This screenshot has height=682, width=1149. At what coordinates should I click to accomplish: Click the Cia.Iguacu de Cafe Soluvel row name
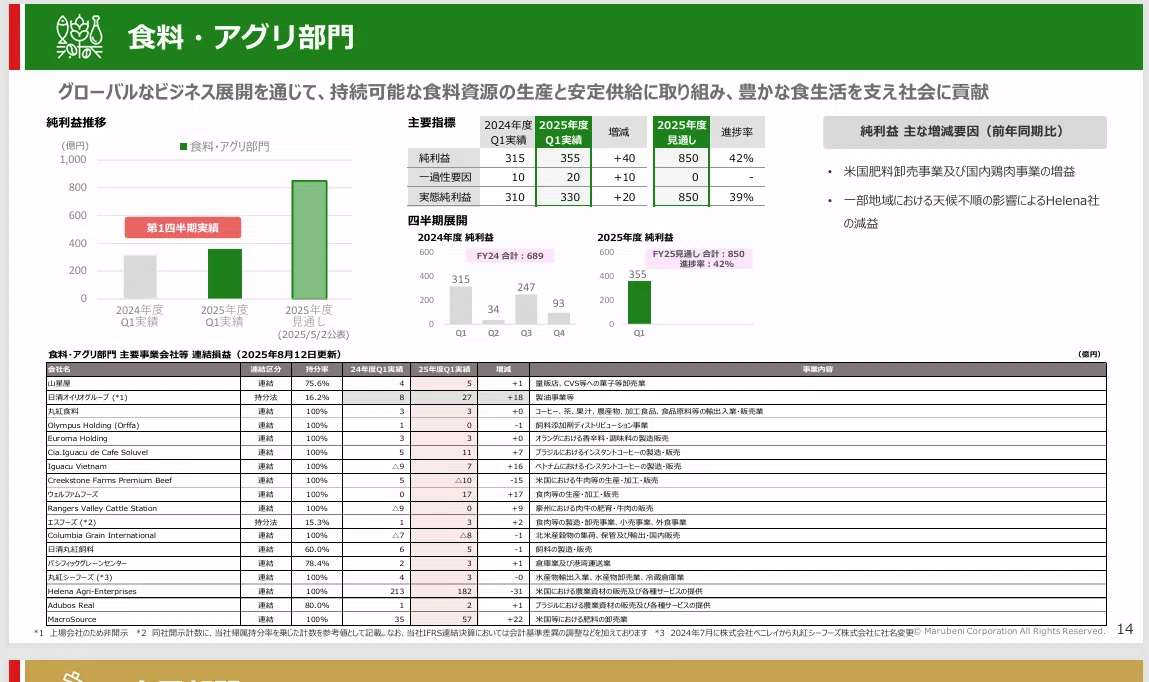(x=97, y=453)
